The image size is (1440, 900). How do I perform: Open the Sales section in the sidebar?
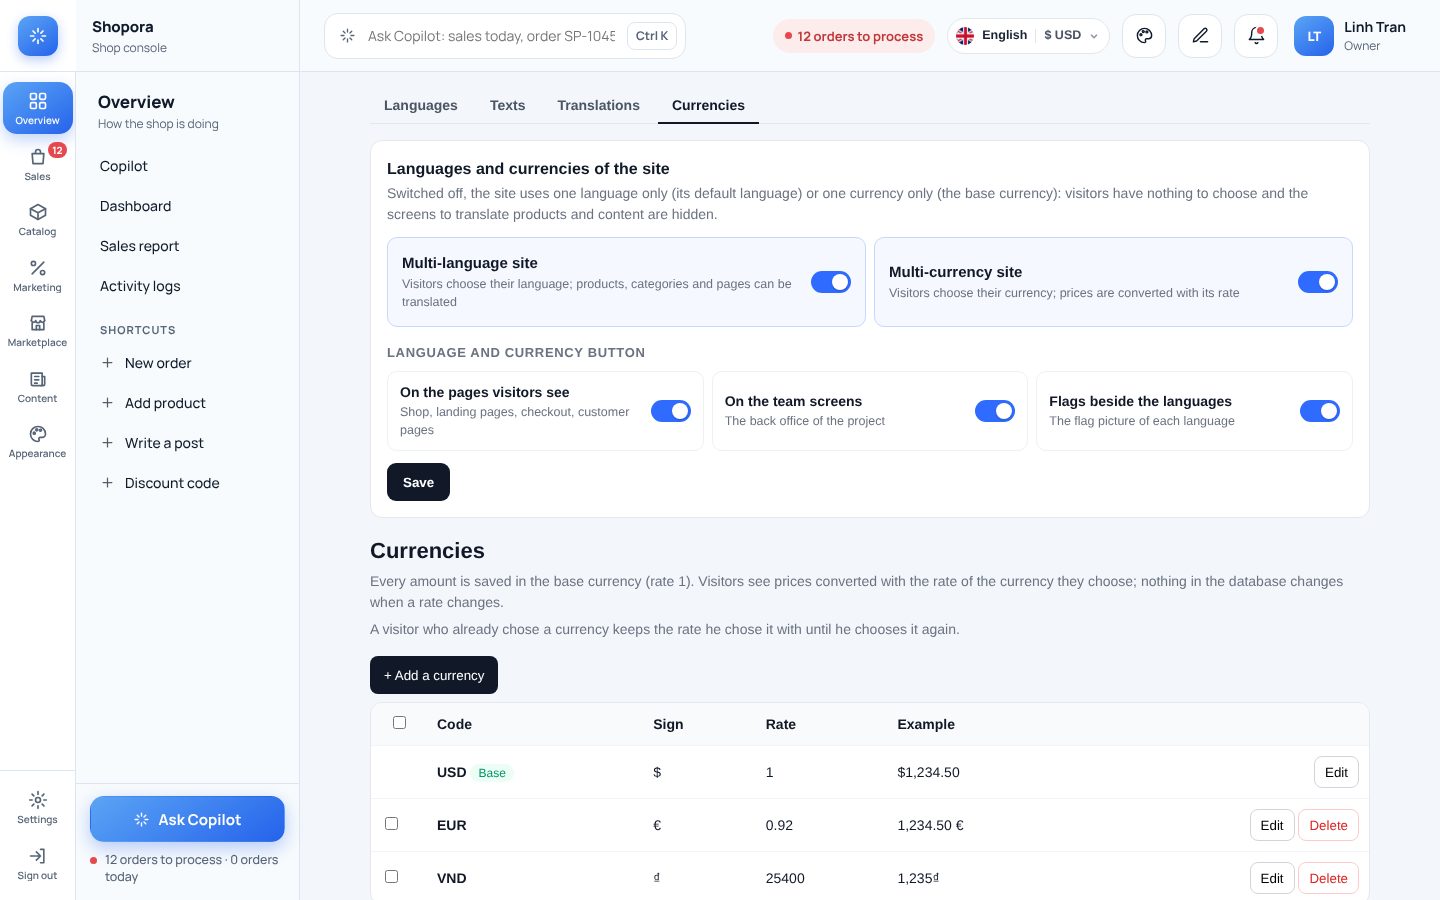(x=37, y=164)
